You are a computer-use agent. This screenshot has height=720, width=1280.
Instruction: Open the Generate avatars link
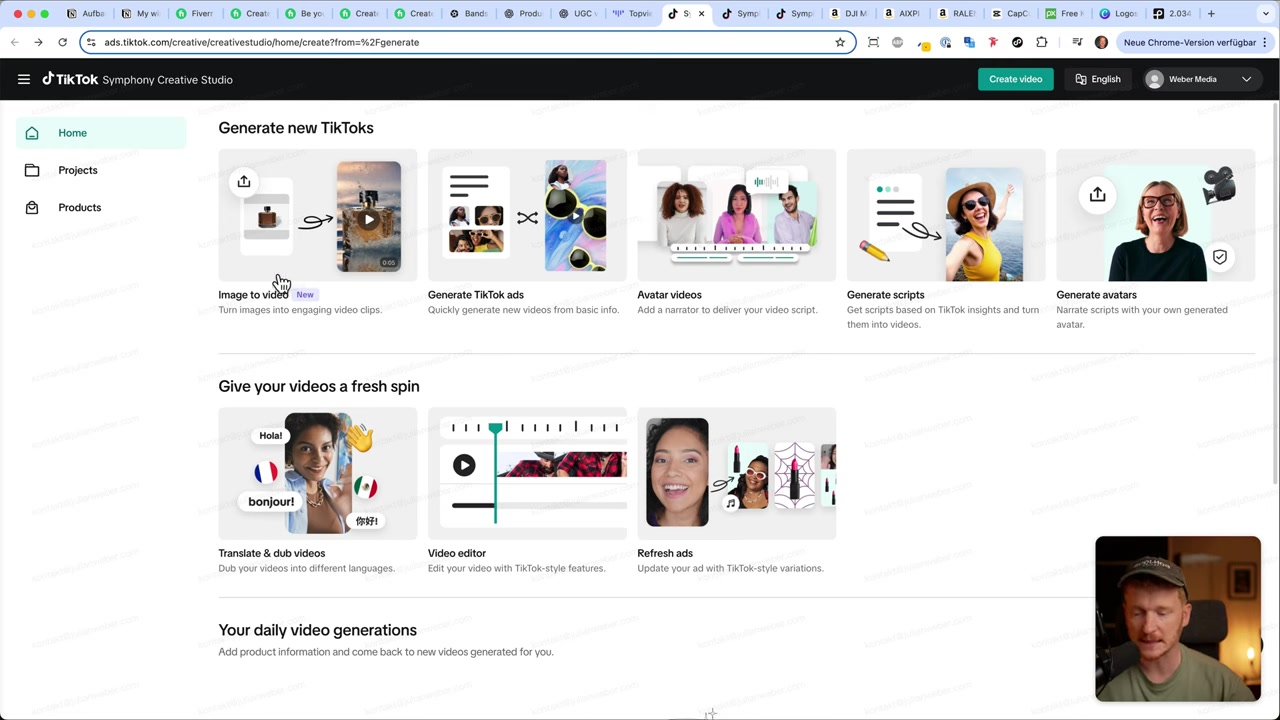click(x=1096, y=295)
